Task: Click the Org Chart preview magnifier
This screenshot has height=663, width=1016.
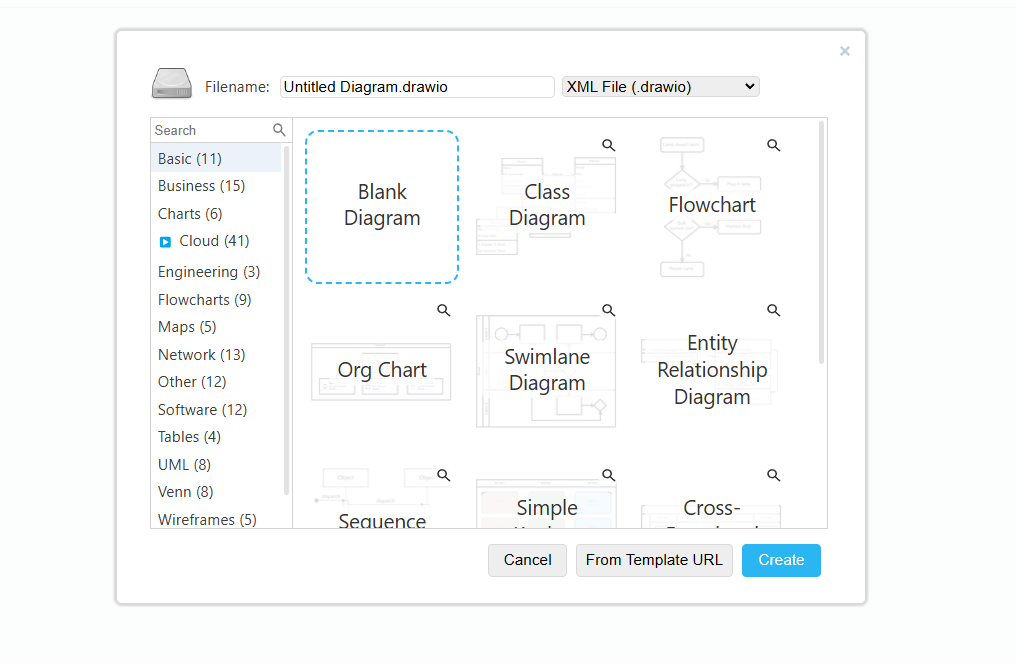Action: tap(443, 310)
